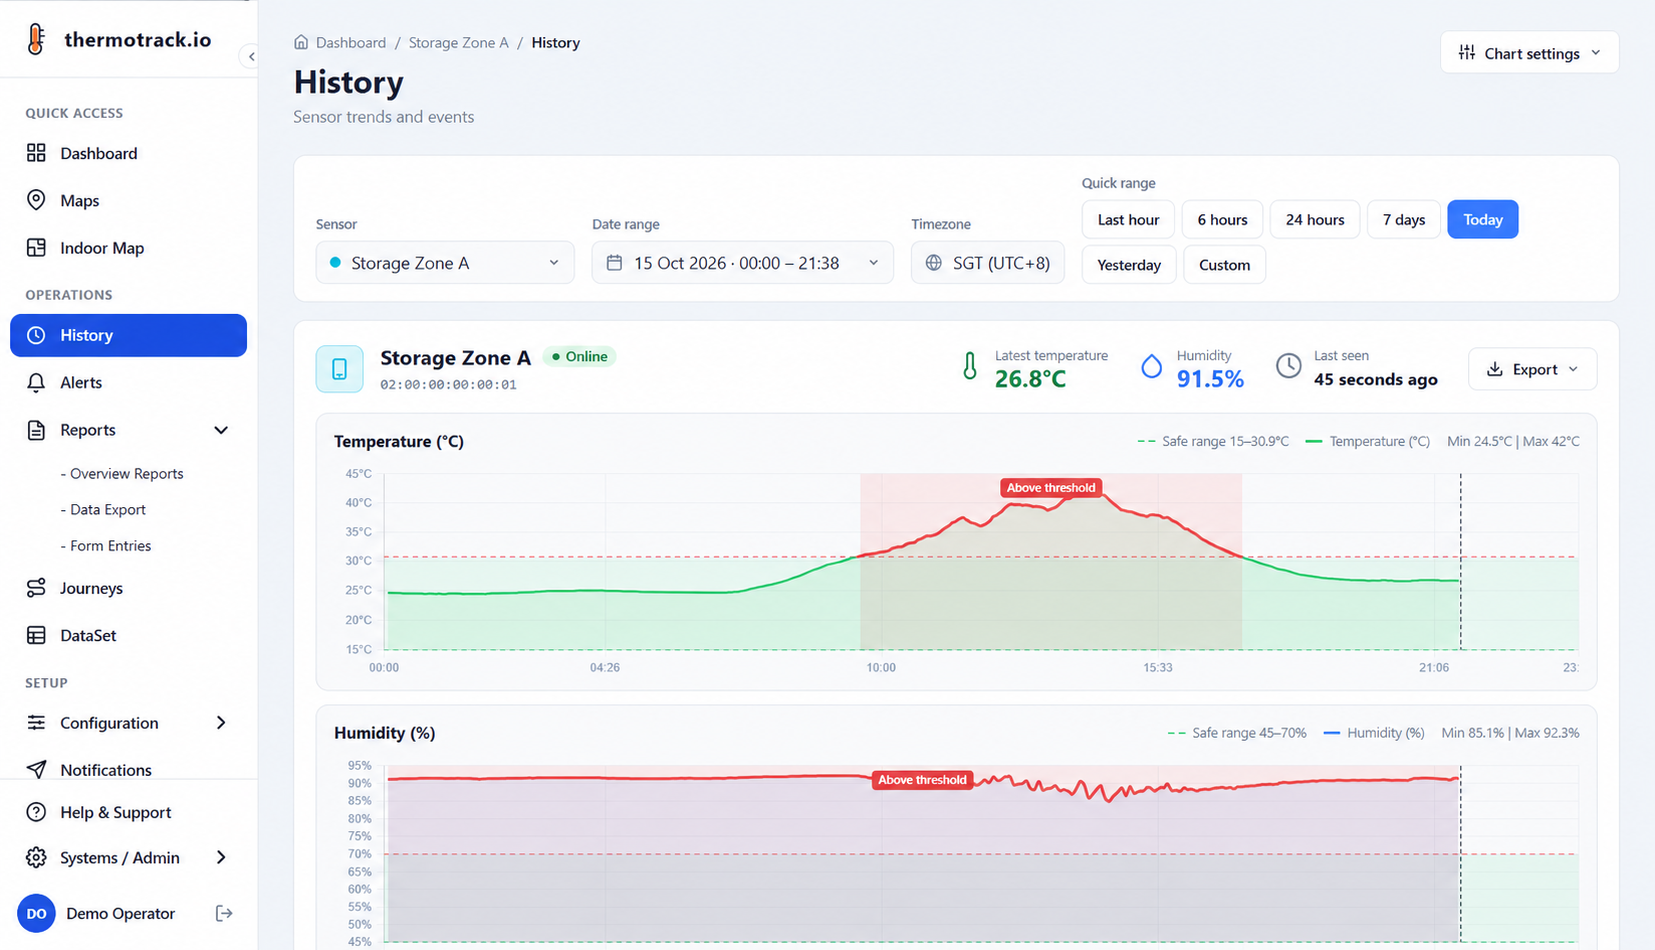Click the logout icon next to Demo Operator
Screen dimensions: 1655x950
(224, 913)
